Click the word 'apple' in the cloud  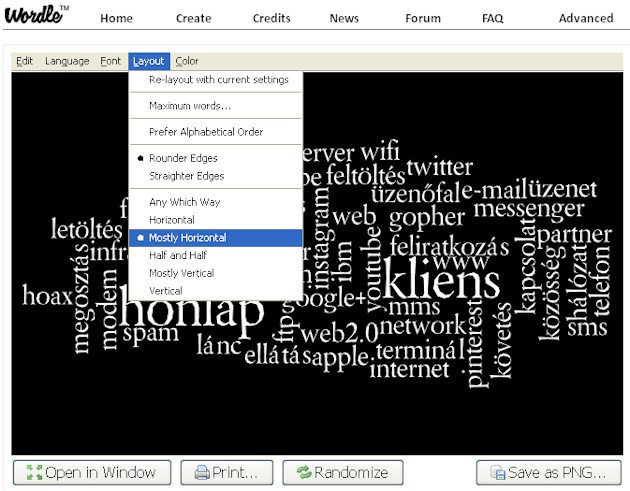[x=340, y=360]
